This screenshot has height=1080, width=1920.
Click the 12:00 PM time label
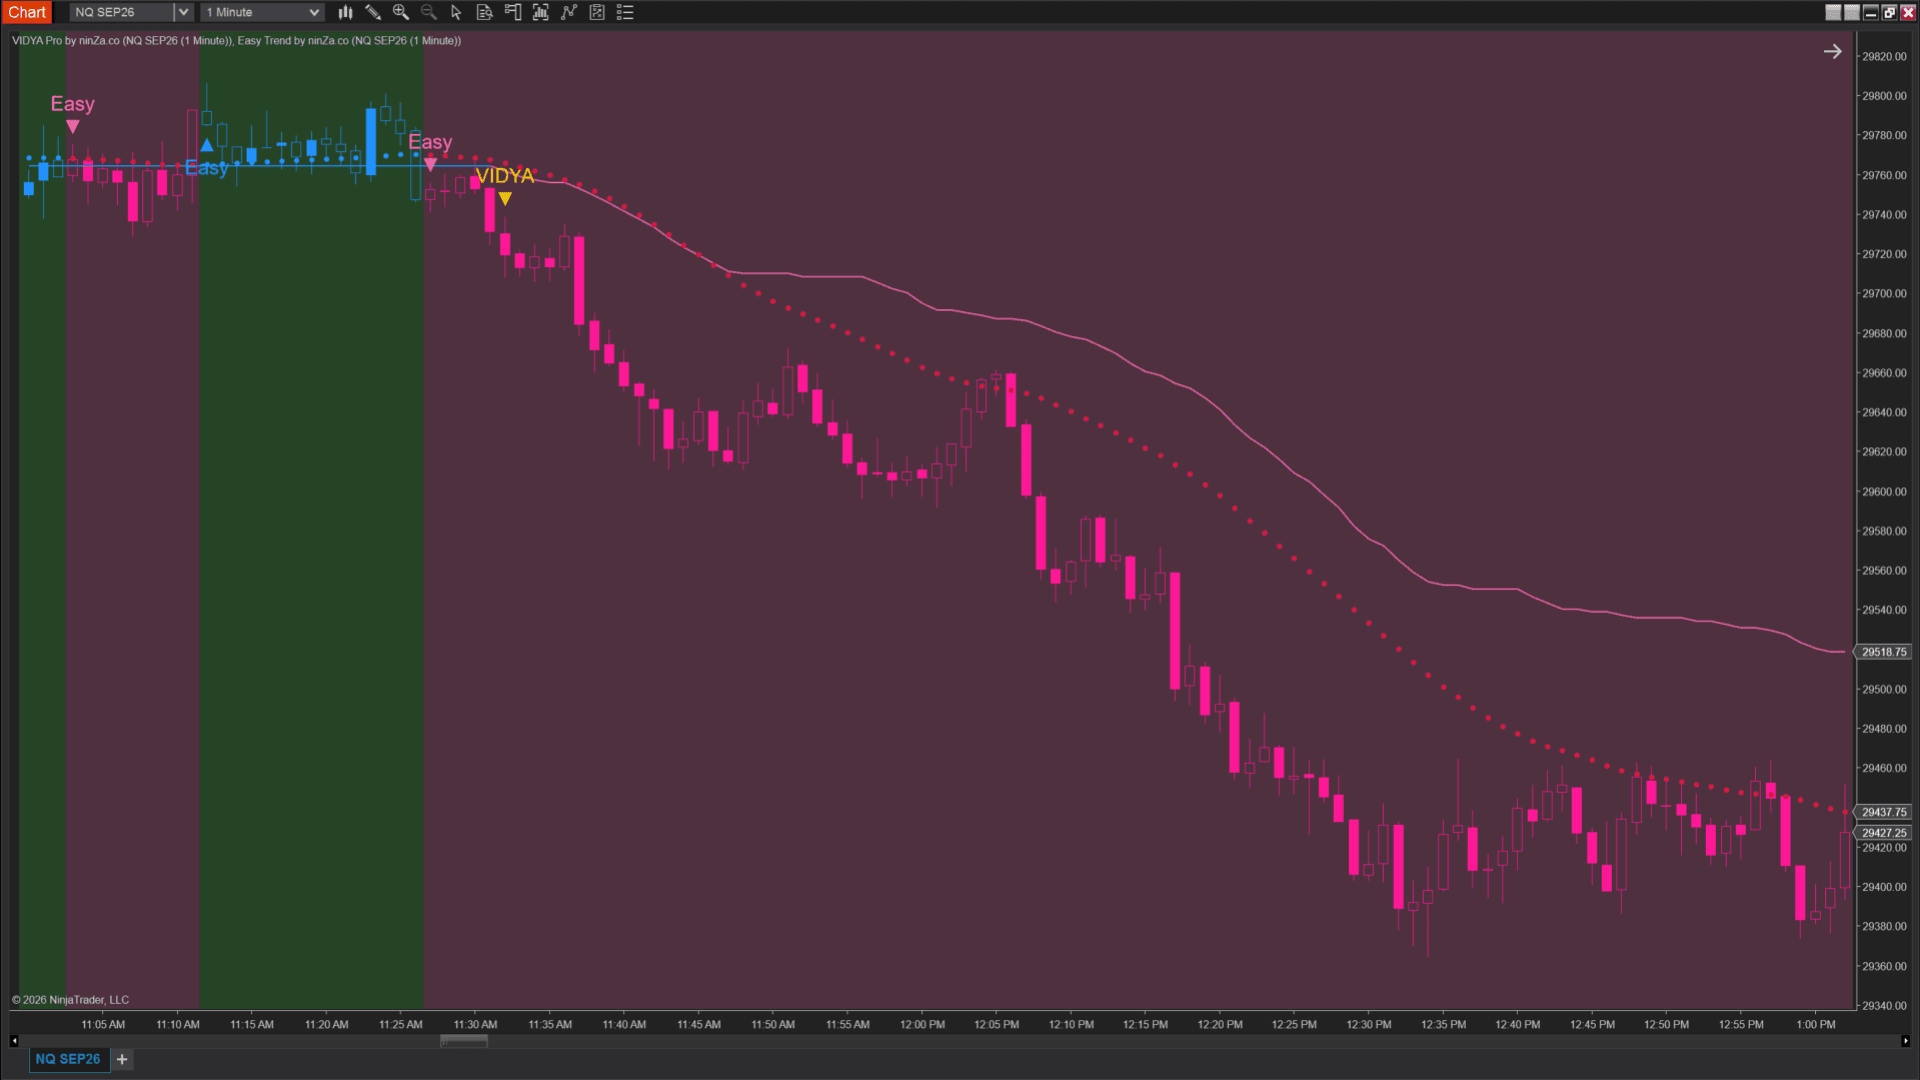(x=922, y=1024)
